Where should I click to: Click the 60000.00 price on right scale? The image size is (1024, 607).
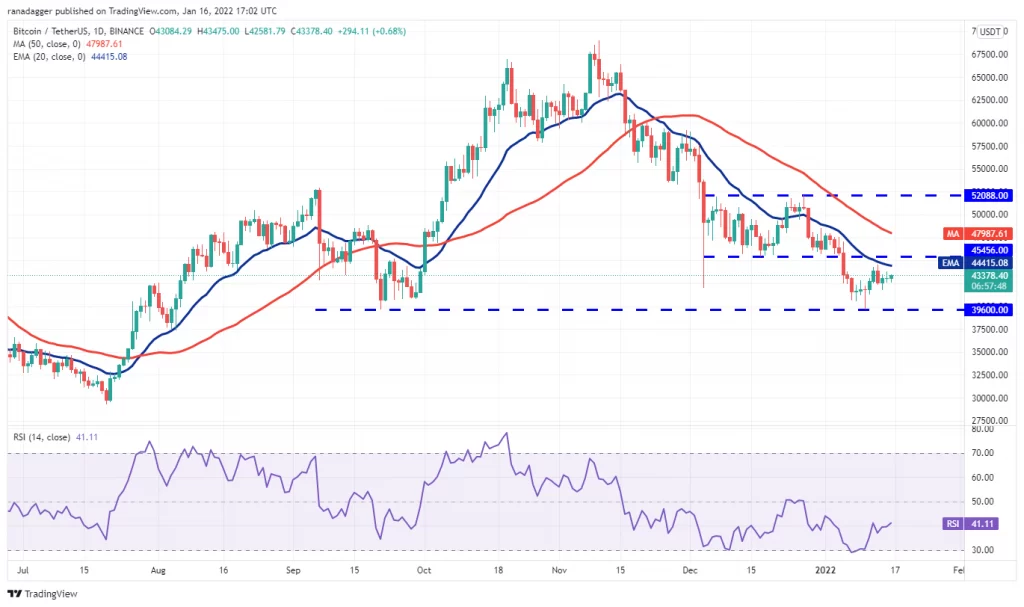pyautogui.click(x=989, y=123)
